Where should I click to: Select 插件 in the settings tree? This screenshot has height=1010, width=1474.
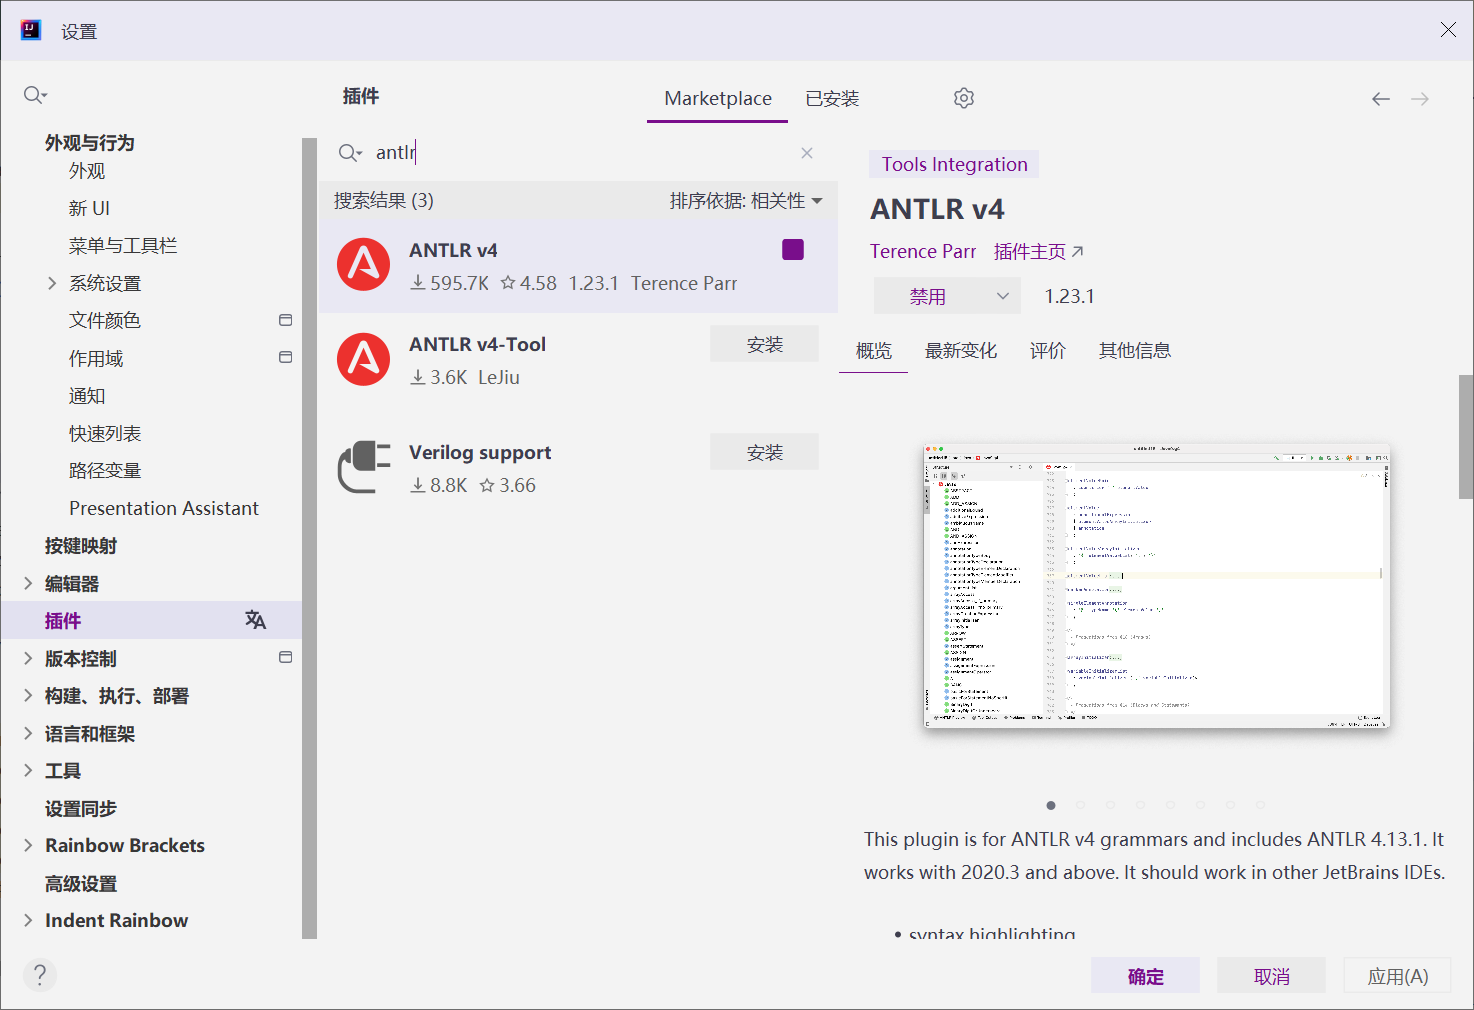[63, 621]
